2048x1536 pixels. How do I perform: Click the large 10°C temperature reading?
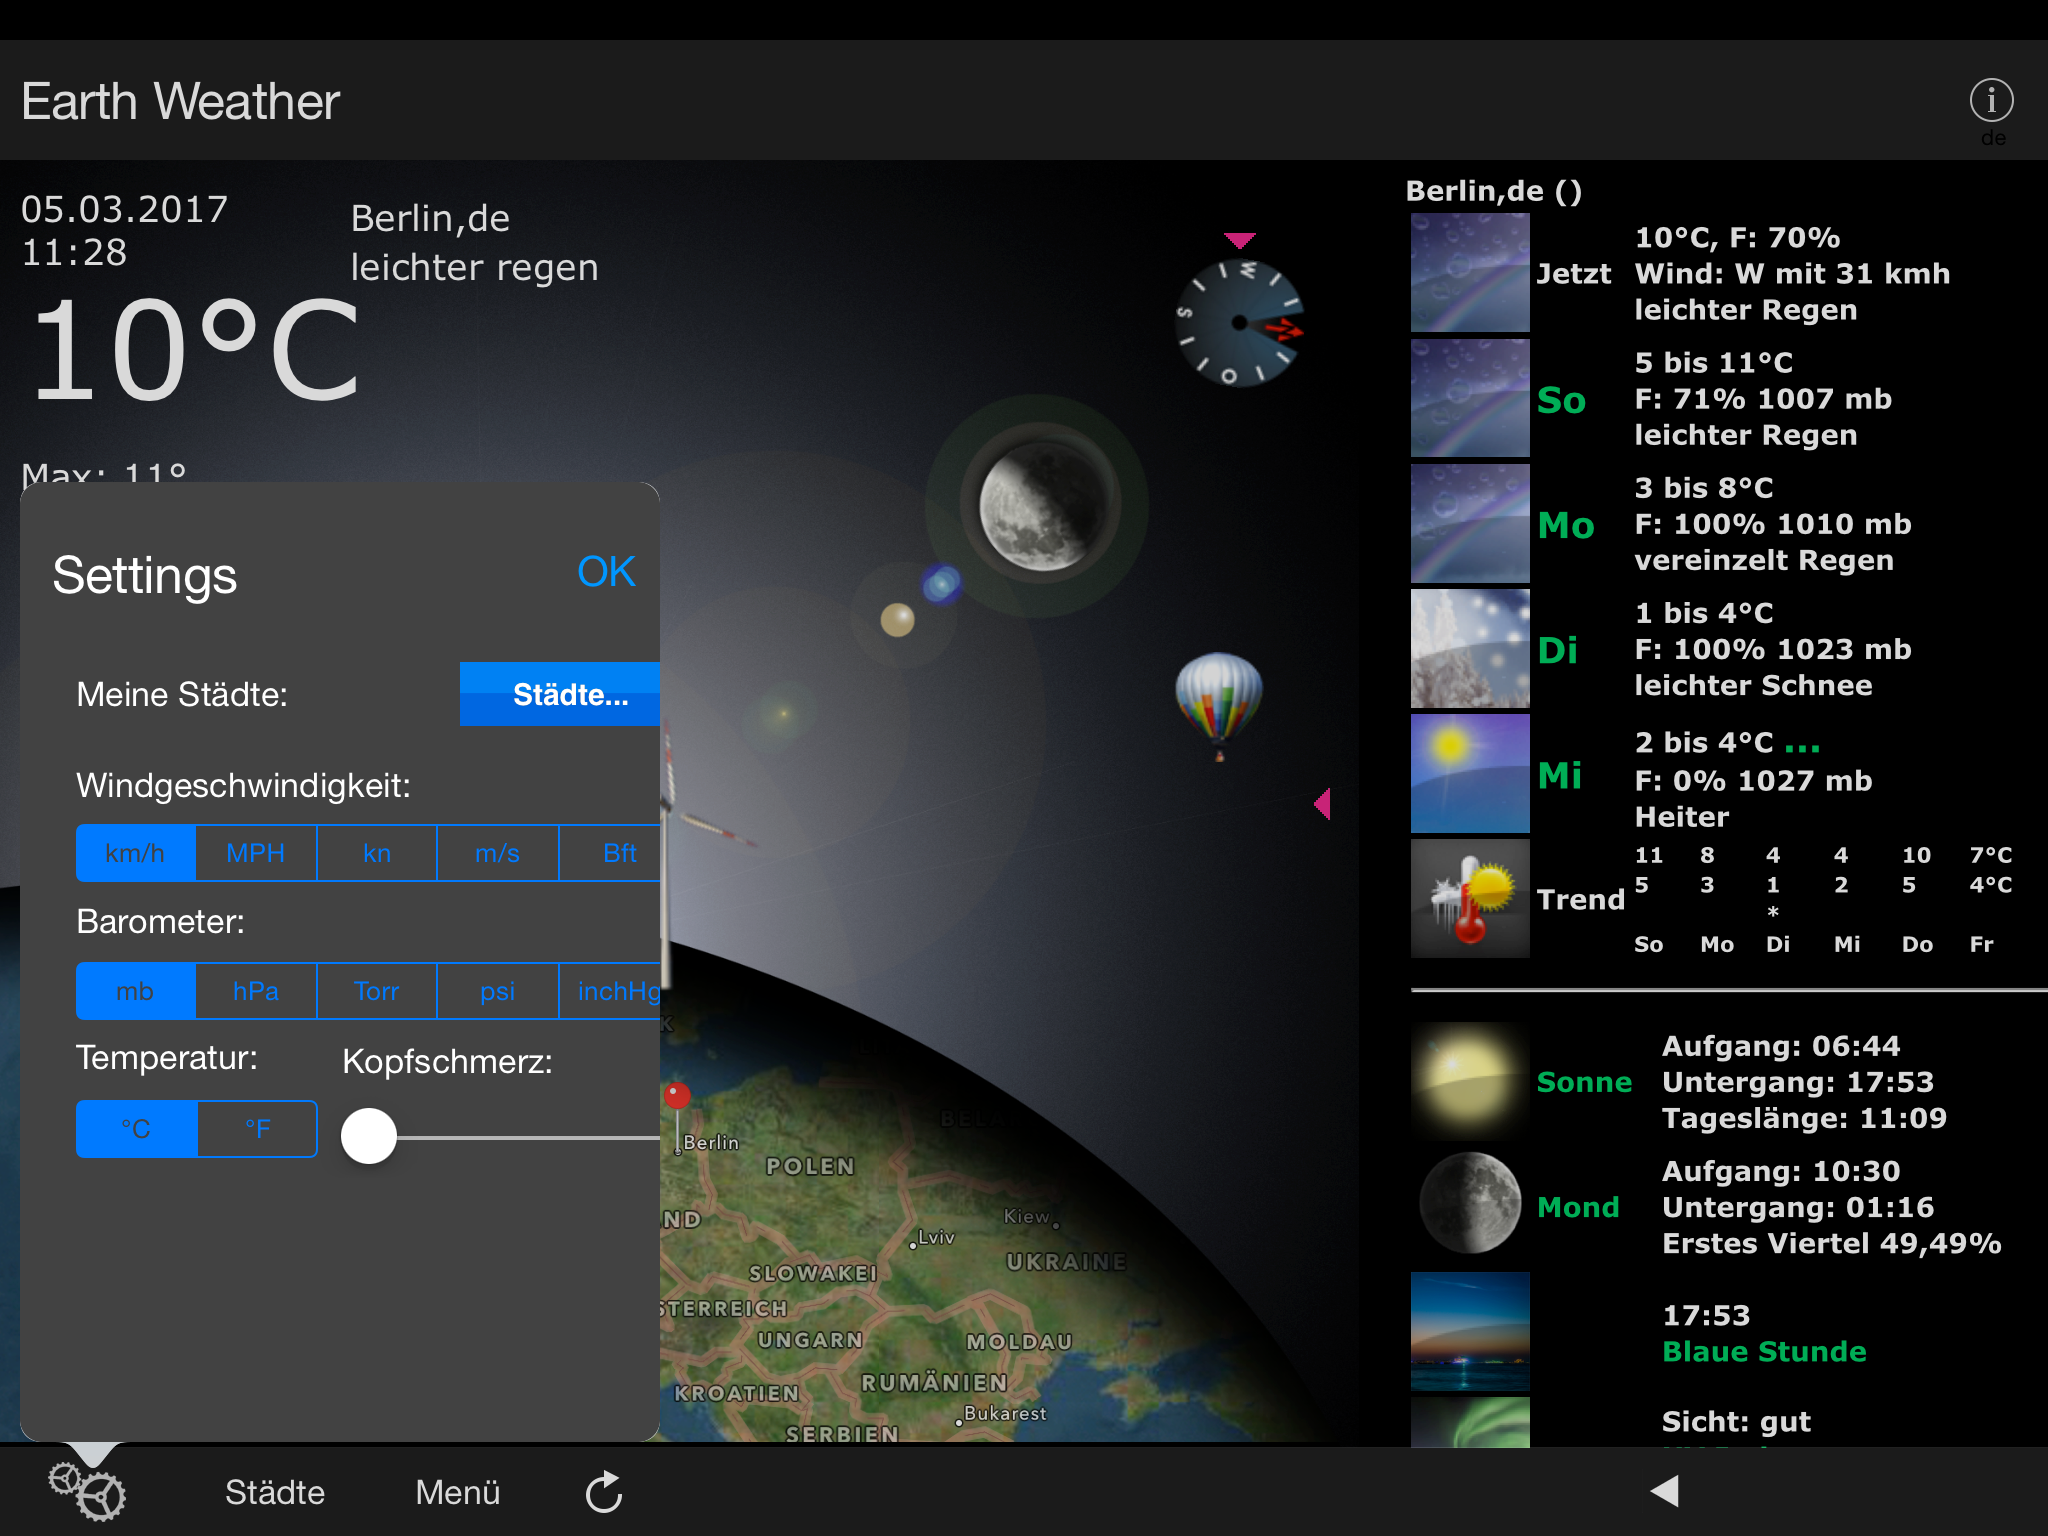tap(195, 350)
